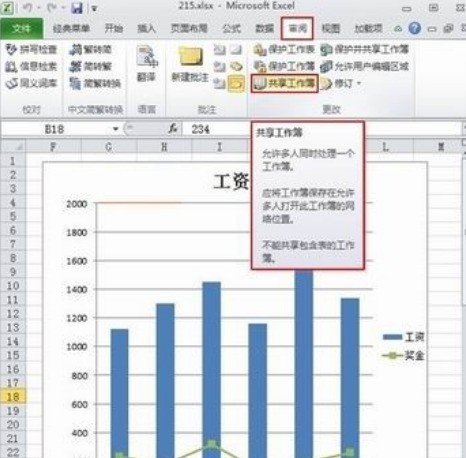Restore the workbook window icon in ribbon bar
This screenshot has width=466, height=458.
449,29
